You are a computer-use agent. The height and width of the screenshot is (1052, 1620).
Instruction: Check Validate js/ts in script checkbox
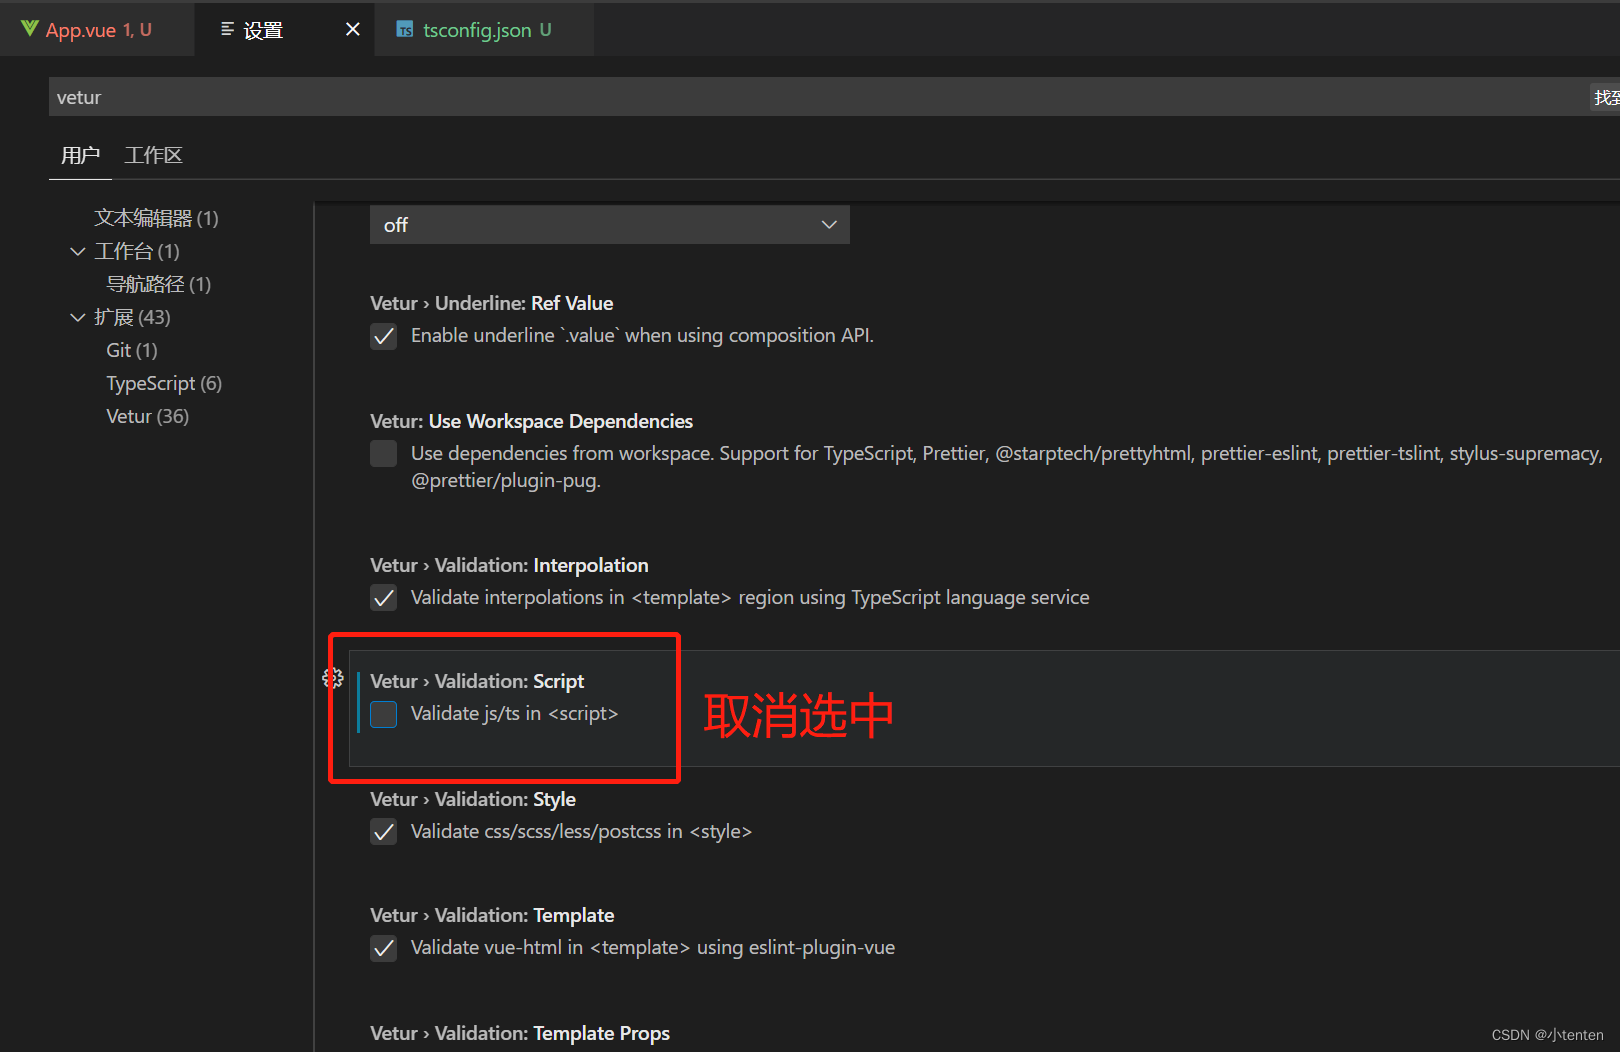click(x=384, y=714)
